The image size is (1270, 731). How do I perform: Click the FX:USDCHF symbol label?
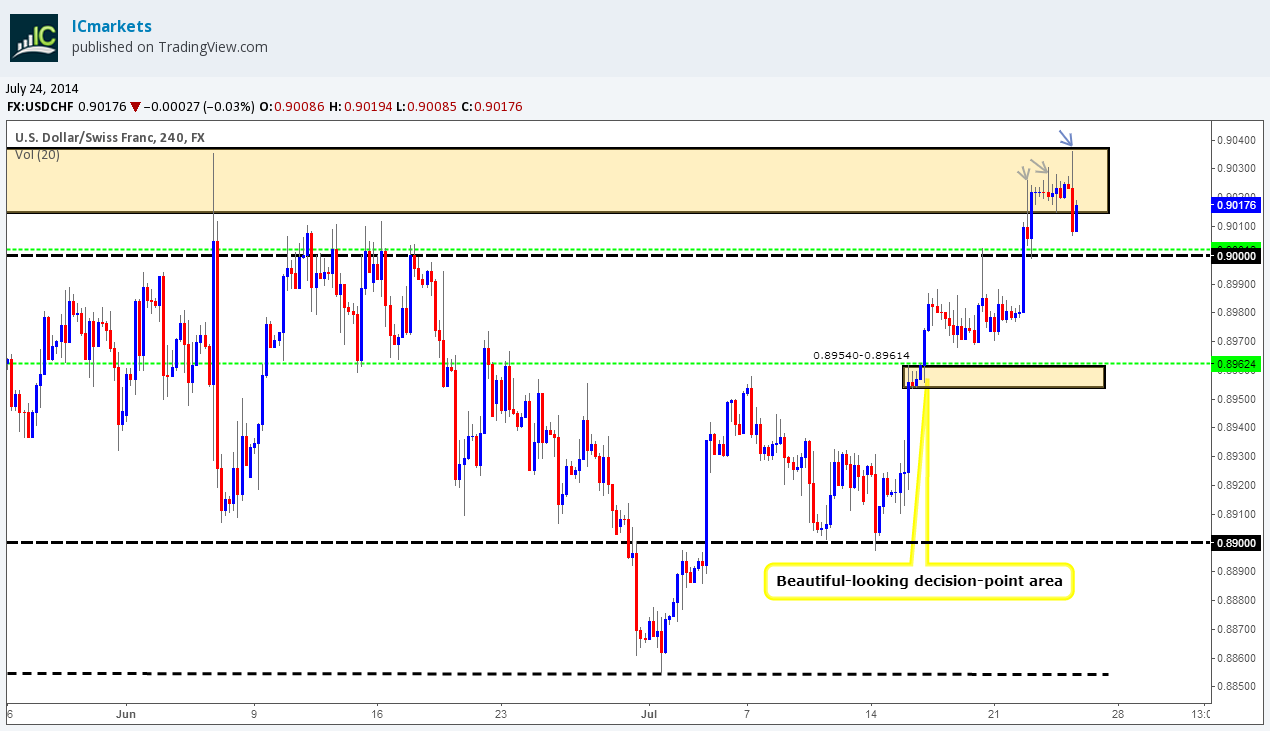click(x=39, y=106)
